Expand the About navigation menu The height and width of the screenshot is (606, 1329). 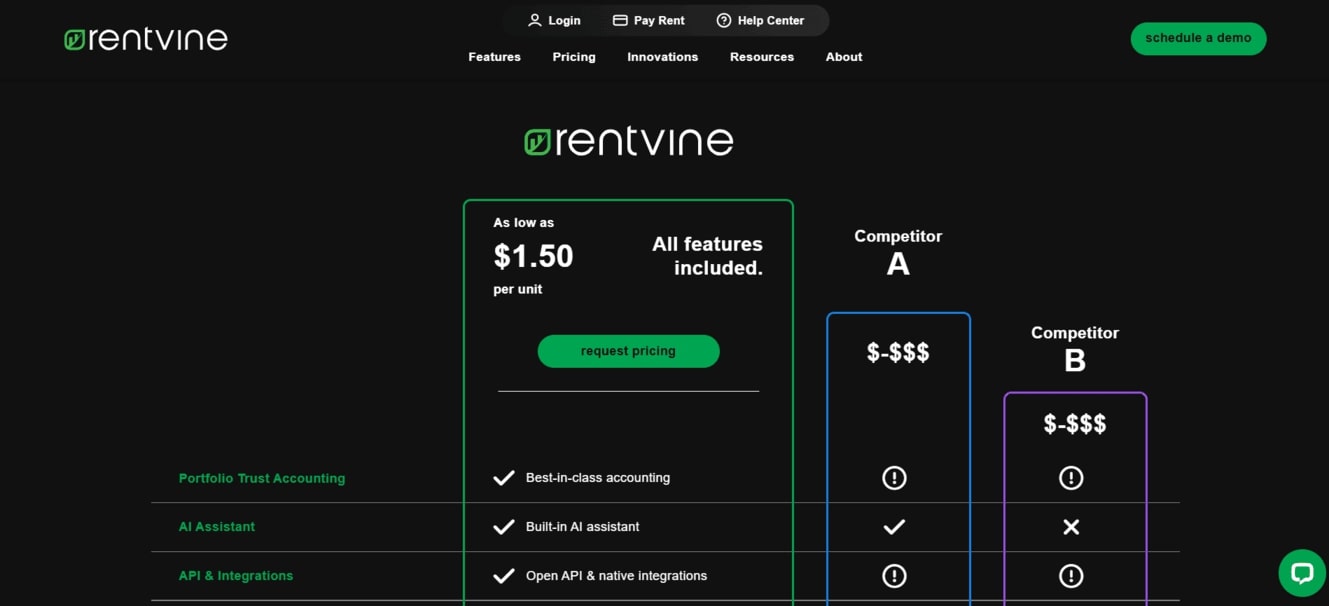[843, 57]
